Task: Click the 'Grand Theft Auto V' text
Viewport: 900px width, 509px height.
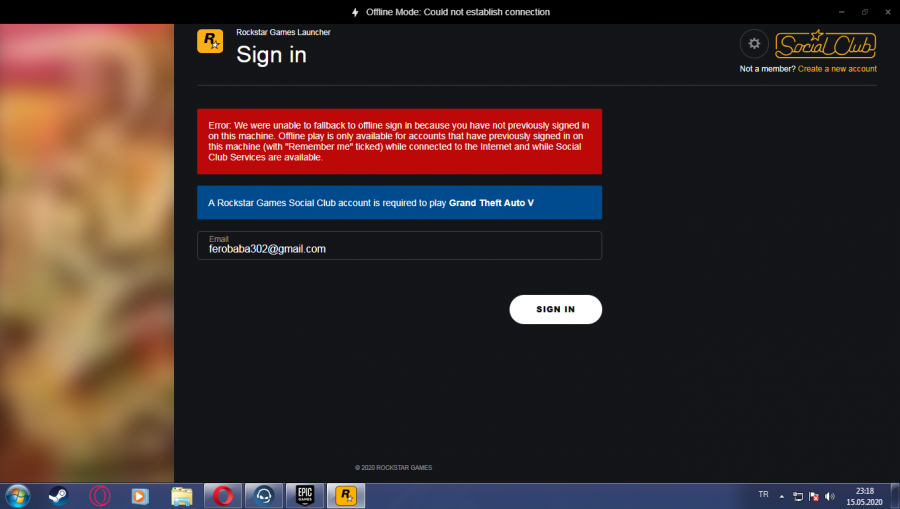Action: (491, 203)
